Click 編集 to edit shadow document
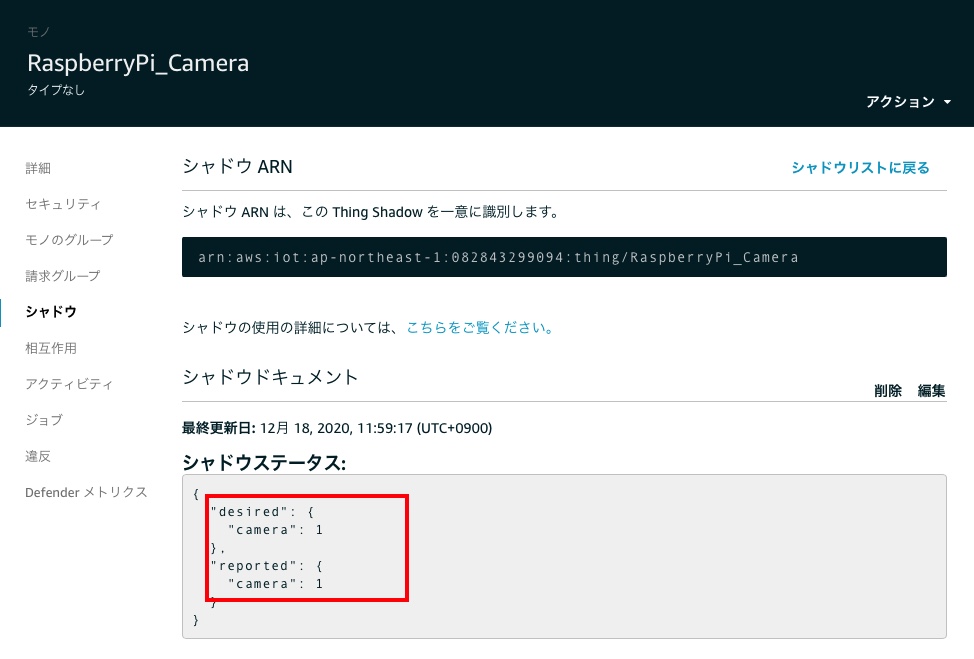 point(931,391)
